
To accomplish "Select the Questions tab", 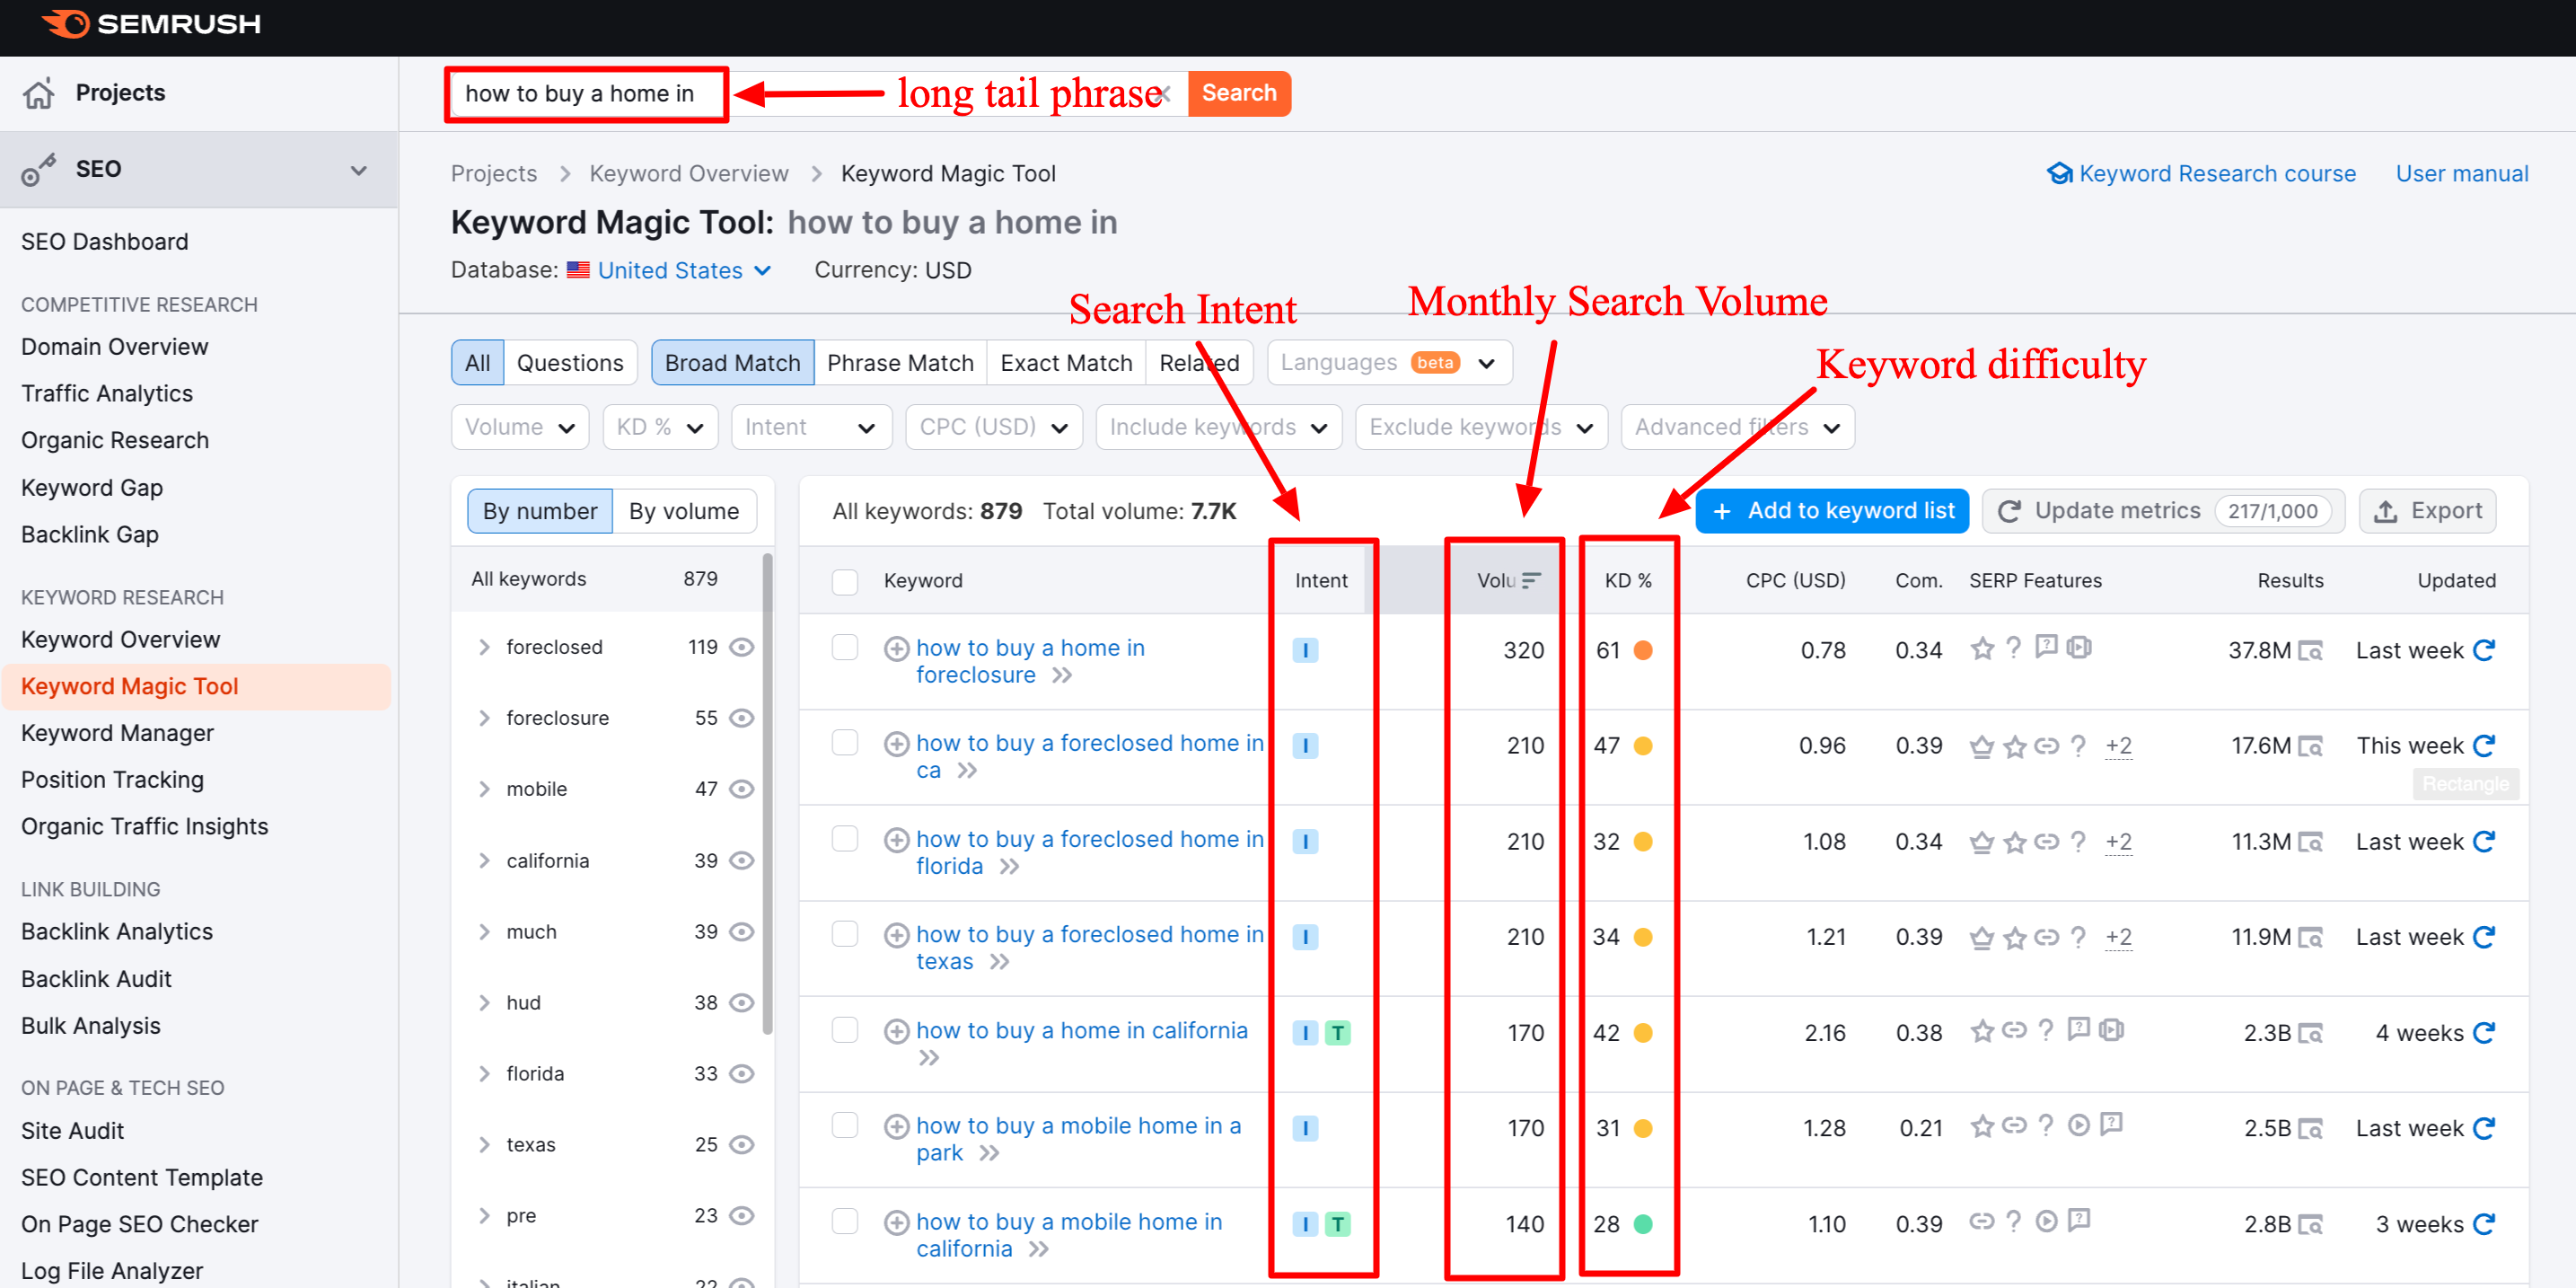I will [570, 363].
